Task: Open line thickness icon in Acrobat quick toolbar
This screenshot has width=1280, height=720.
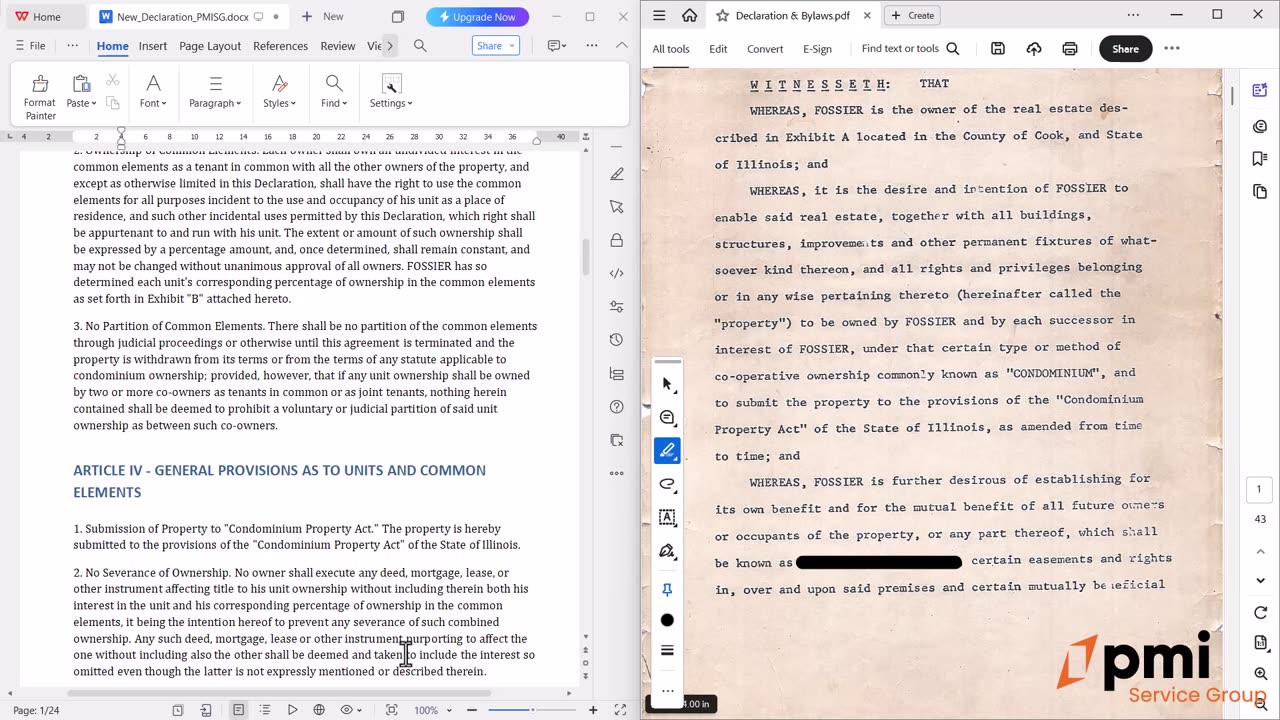Action: [667, 651]
